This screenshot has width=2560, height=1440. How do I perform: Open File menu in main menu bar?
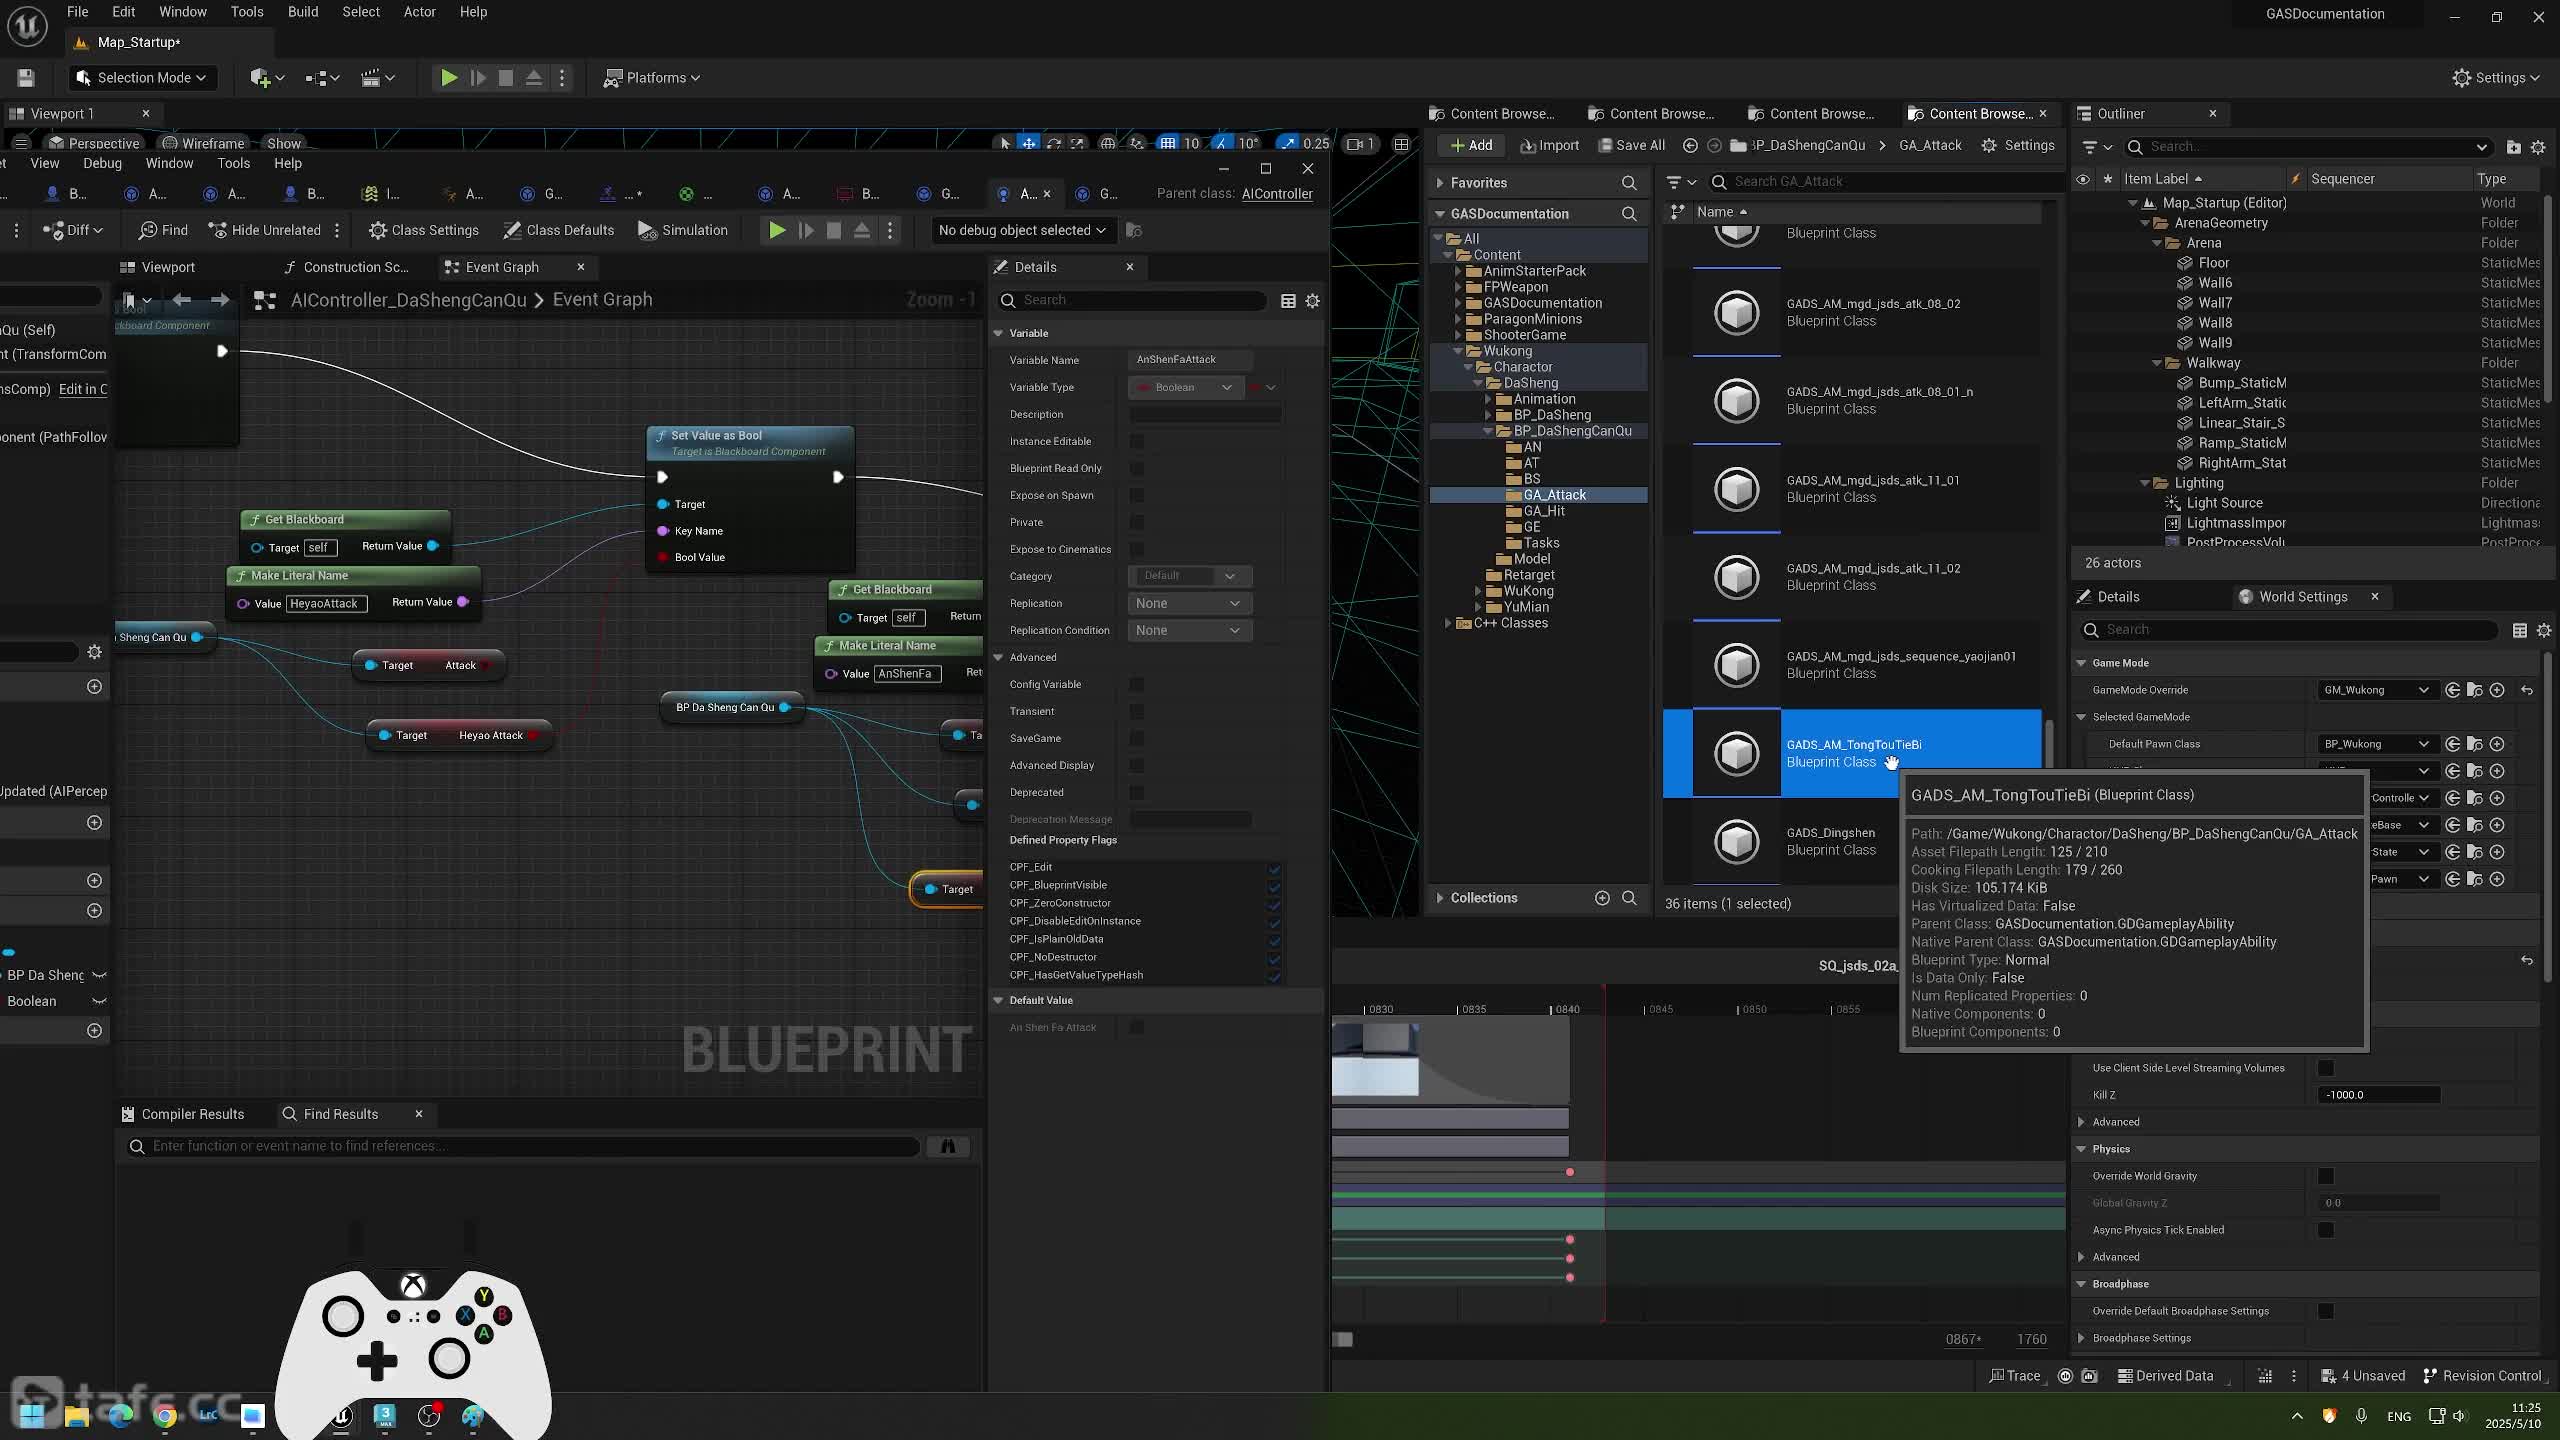coord(77,12)
